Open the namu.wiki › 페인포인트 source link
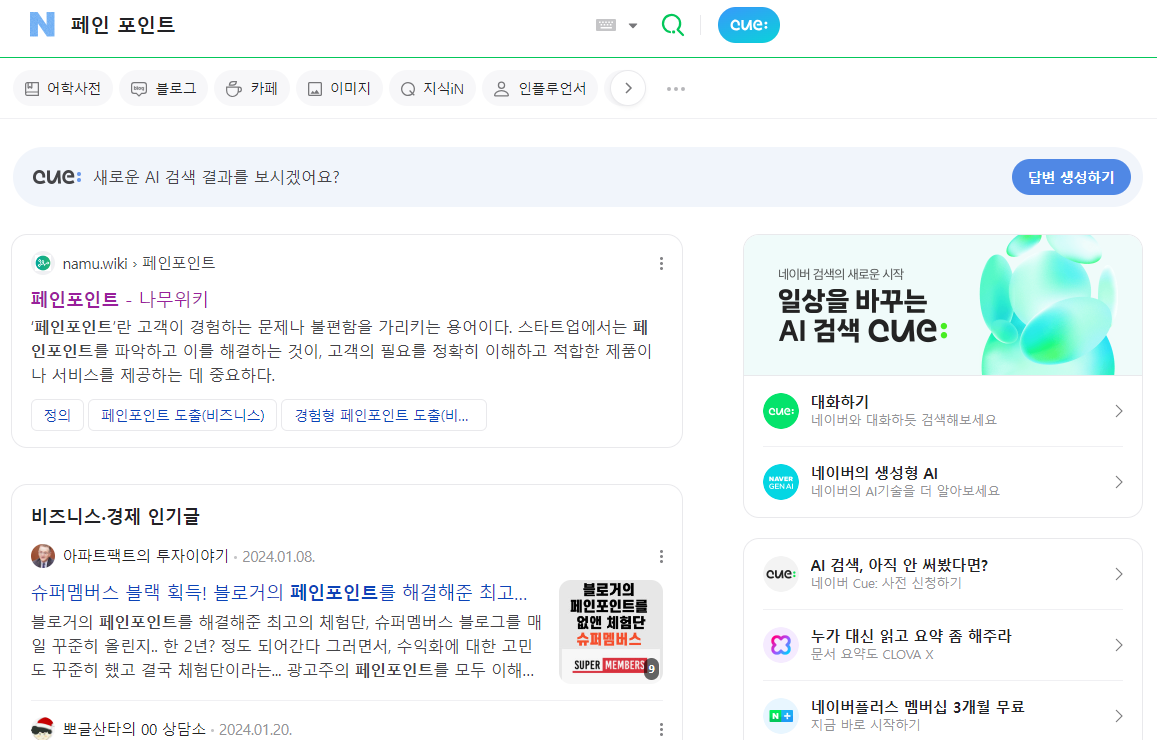Viewport: 1157px width, 740px height. point(139,263)
